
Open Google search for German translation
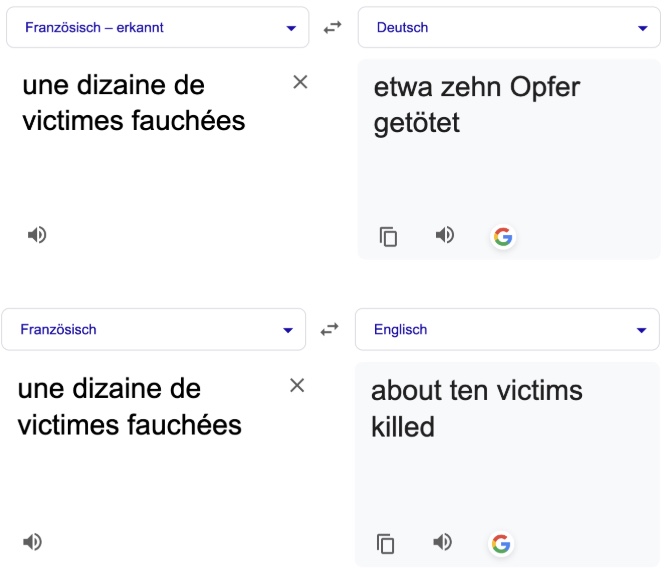[503, 237]
